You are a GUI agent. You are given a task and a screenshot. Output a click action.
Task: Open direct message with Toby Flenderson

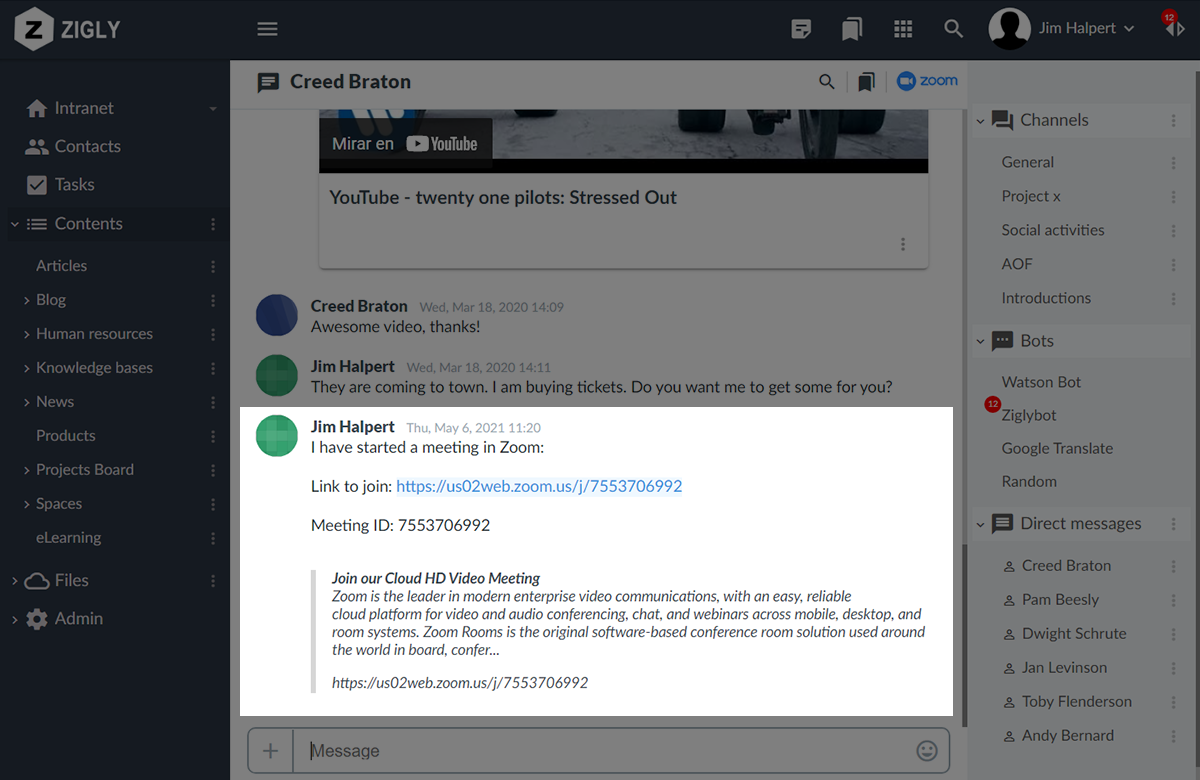click(x=1077, y=702)
